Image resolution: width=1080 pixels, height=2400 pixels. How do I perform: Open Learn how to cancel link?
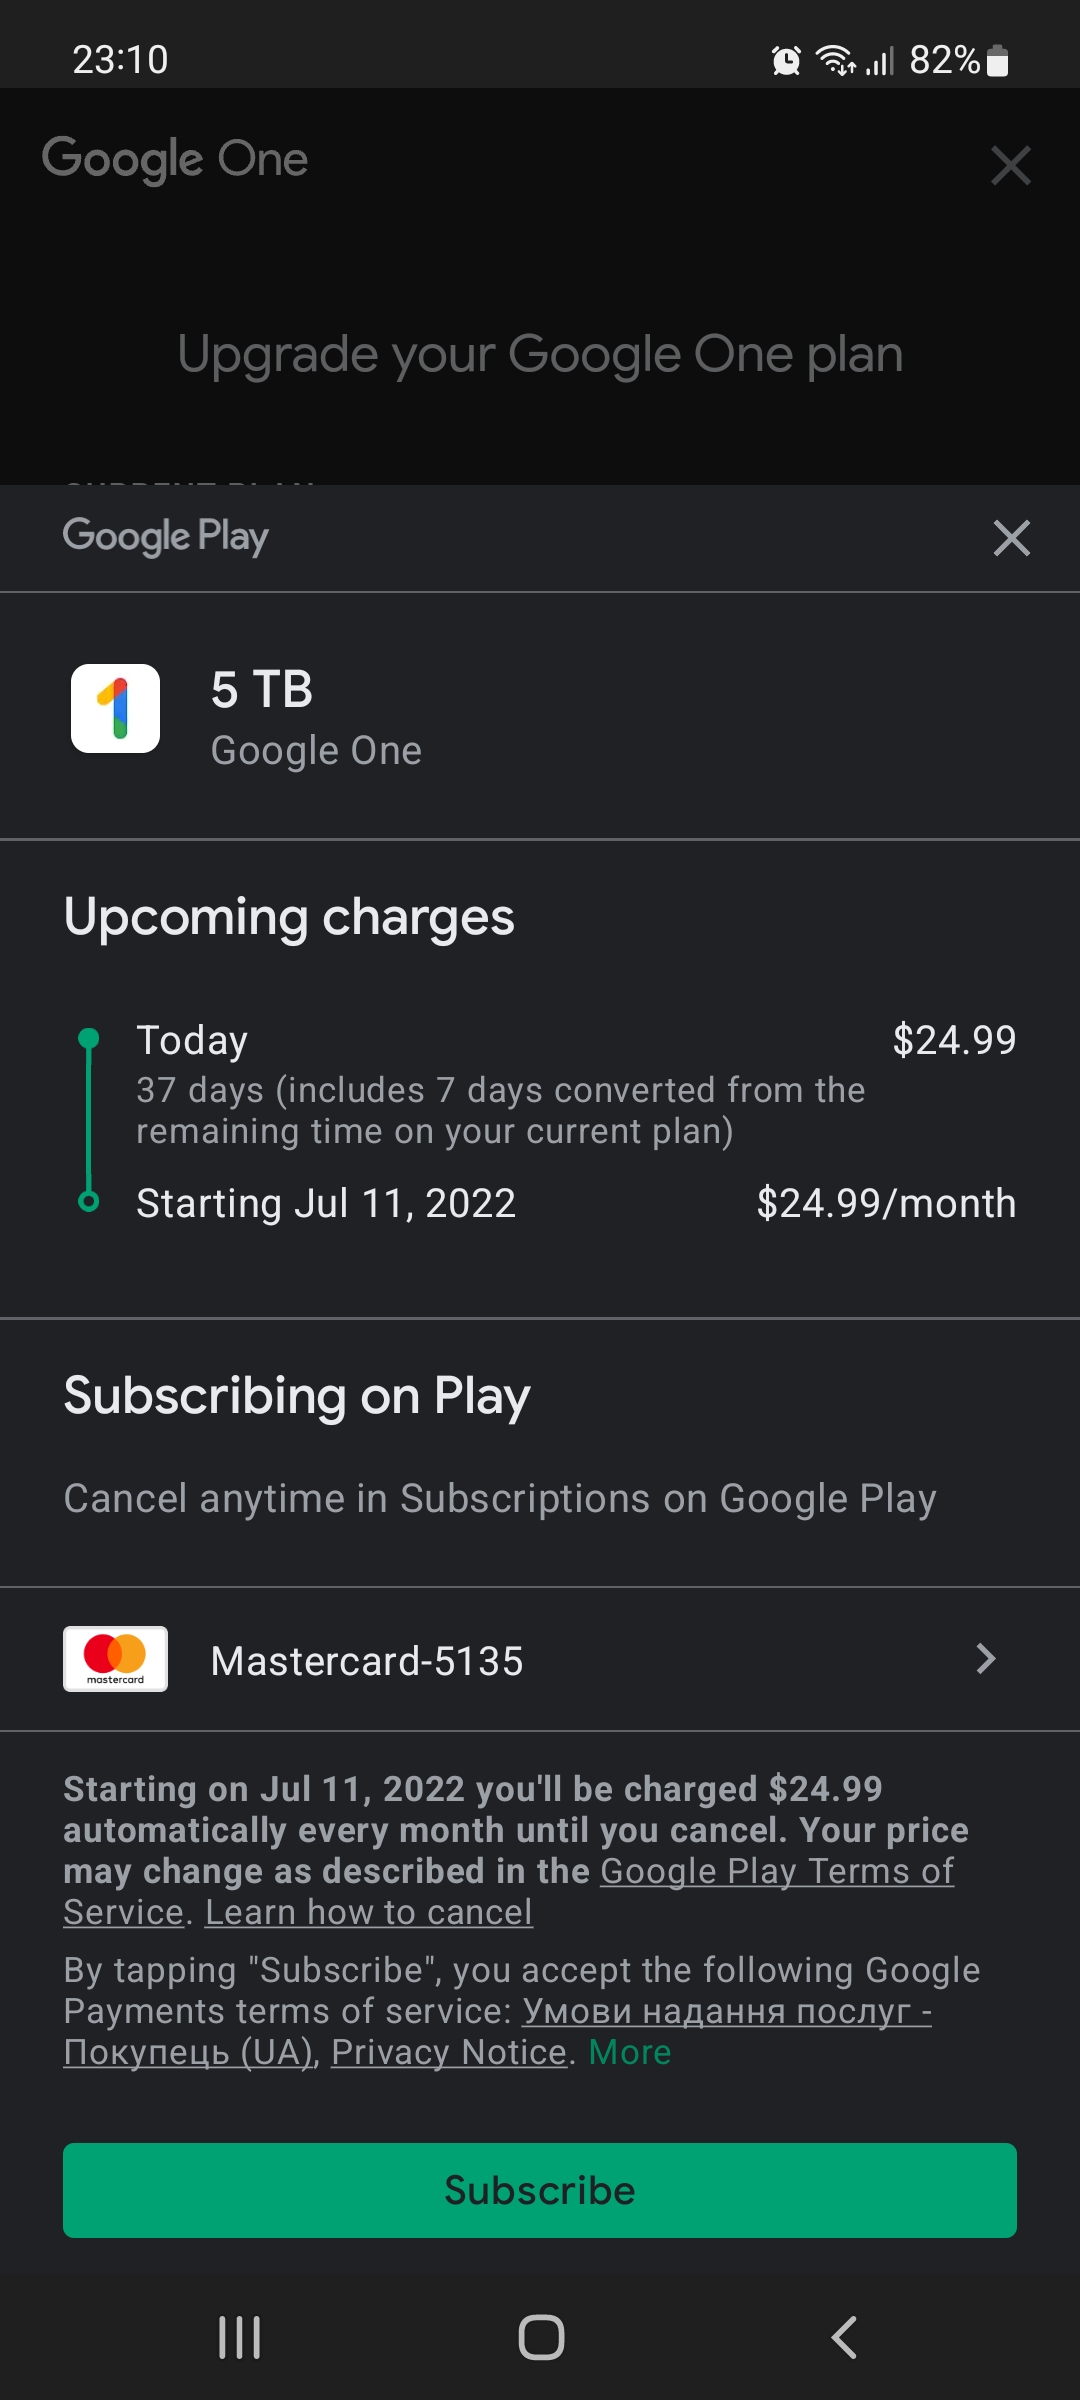tap(368, 1912)
